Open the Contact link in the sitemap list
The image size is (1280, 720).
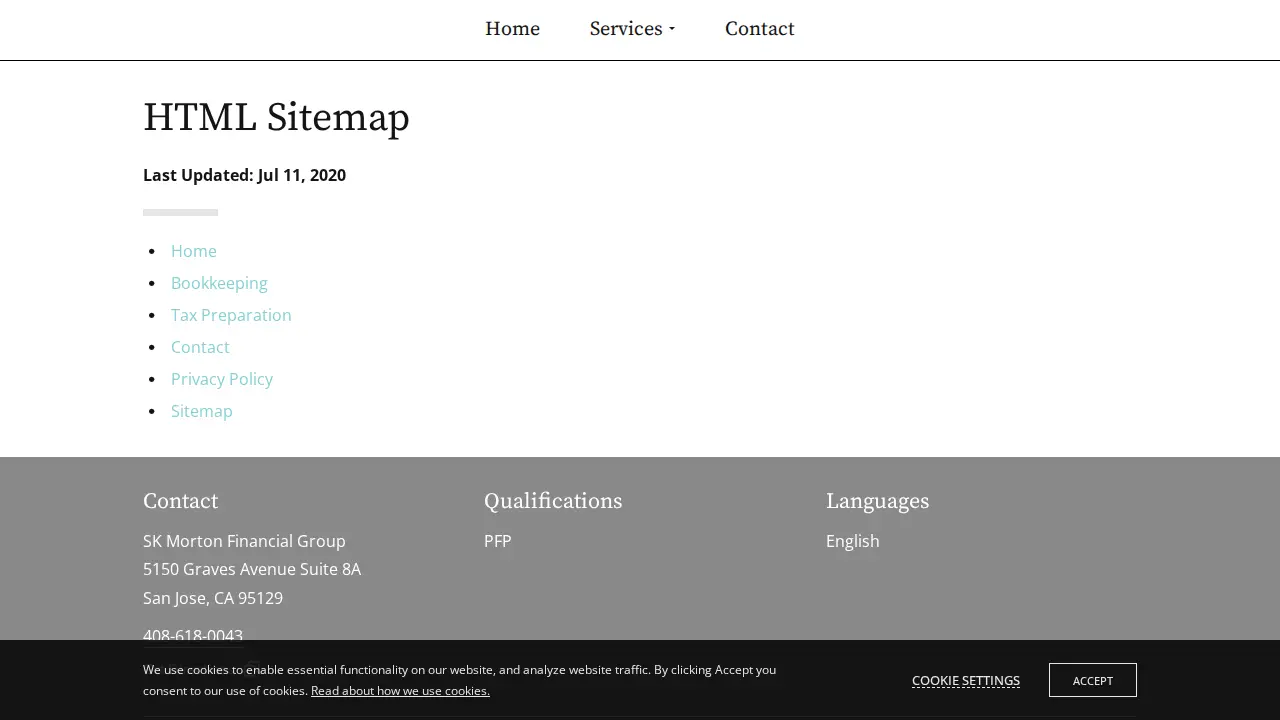coord(200,347)
